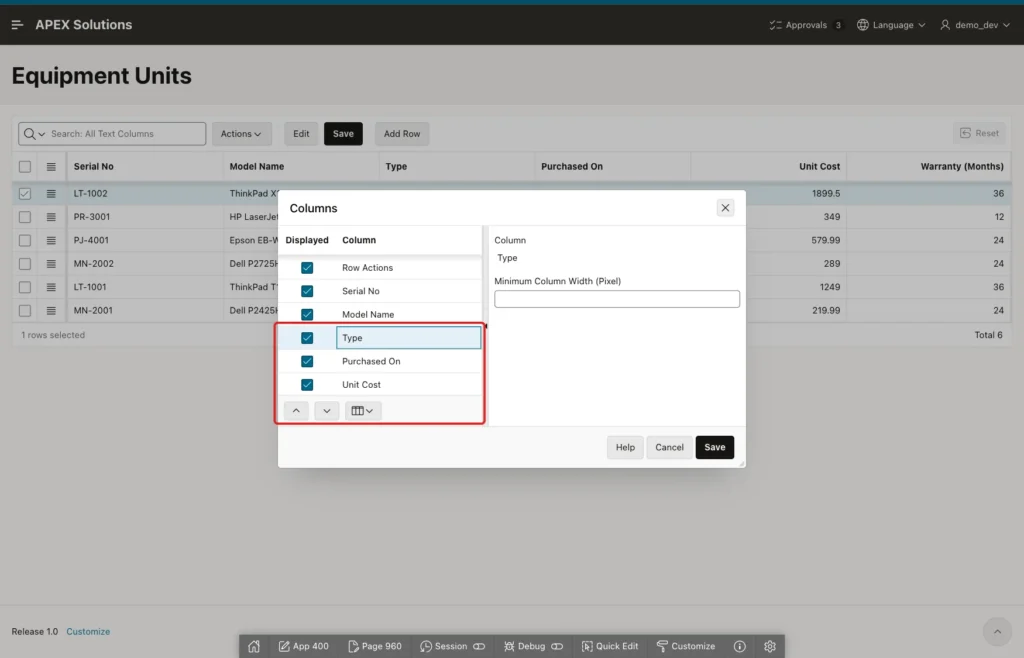Open the Debug developer toolbar item
This screenshot has width=1024, height=658.
coord(533,646)
